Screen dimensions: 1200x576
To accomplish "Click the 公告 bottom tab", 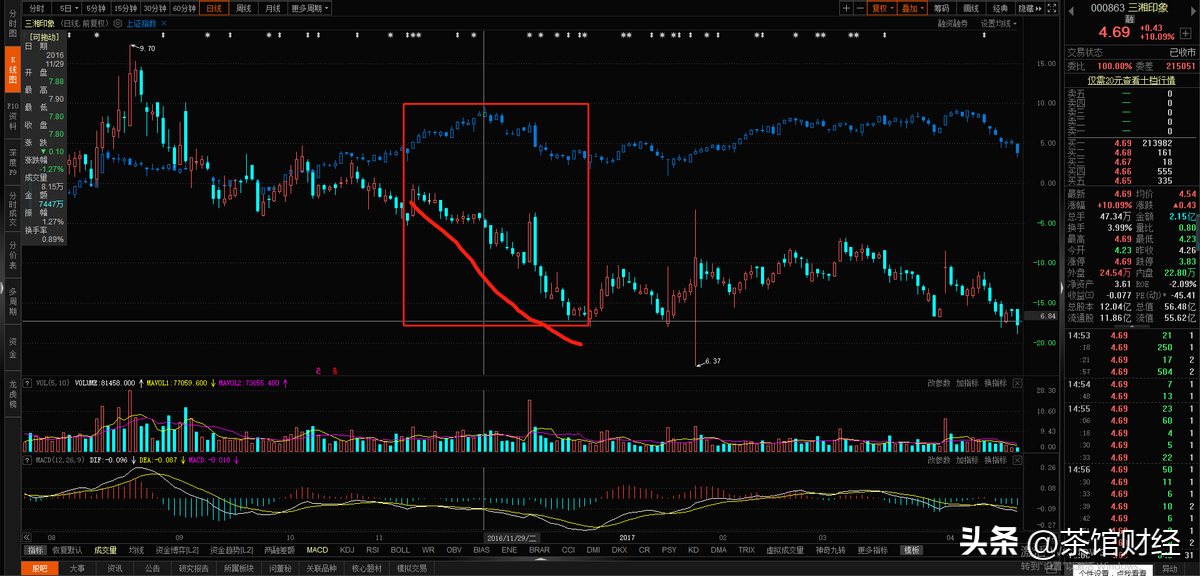I will tap(152, 568).
